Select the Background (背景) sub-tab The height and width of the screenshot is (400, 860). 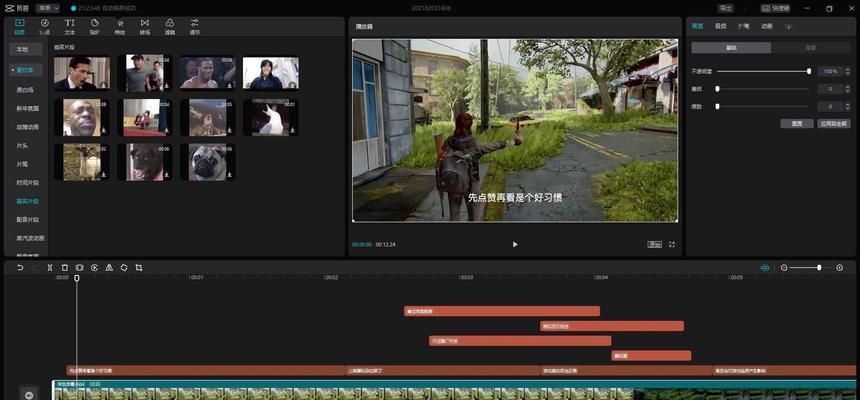pos(811,48)
